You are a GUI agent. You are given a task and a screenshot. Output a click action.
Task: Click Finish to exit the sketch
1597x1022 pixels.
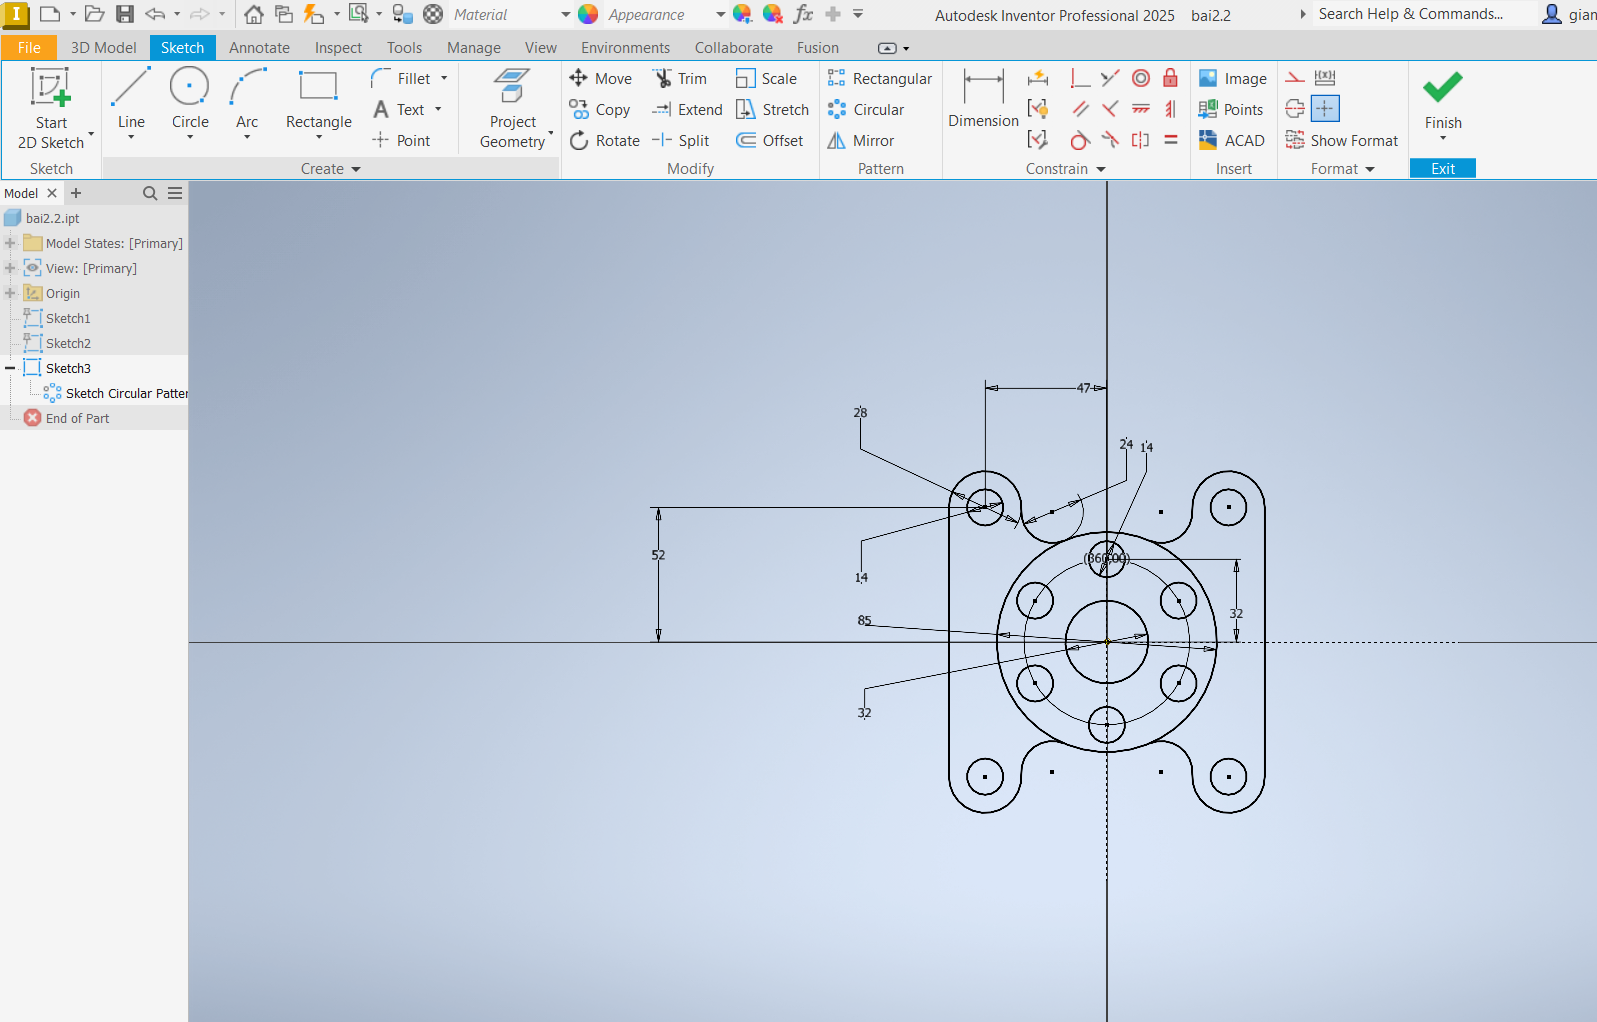[1442, 100]
